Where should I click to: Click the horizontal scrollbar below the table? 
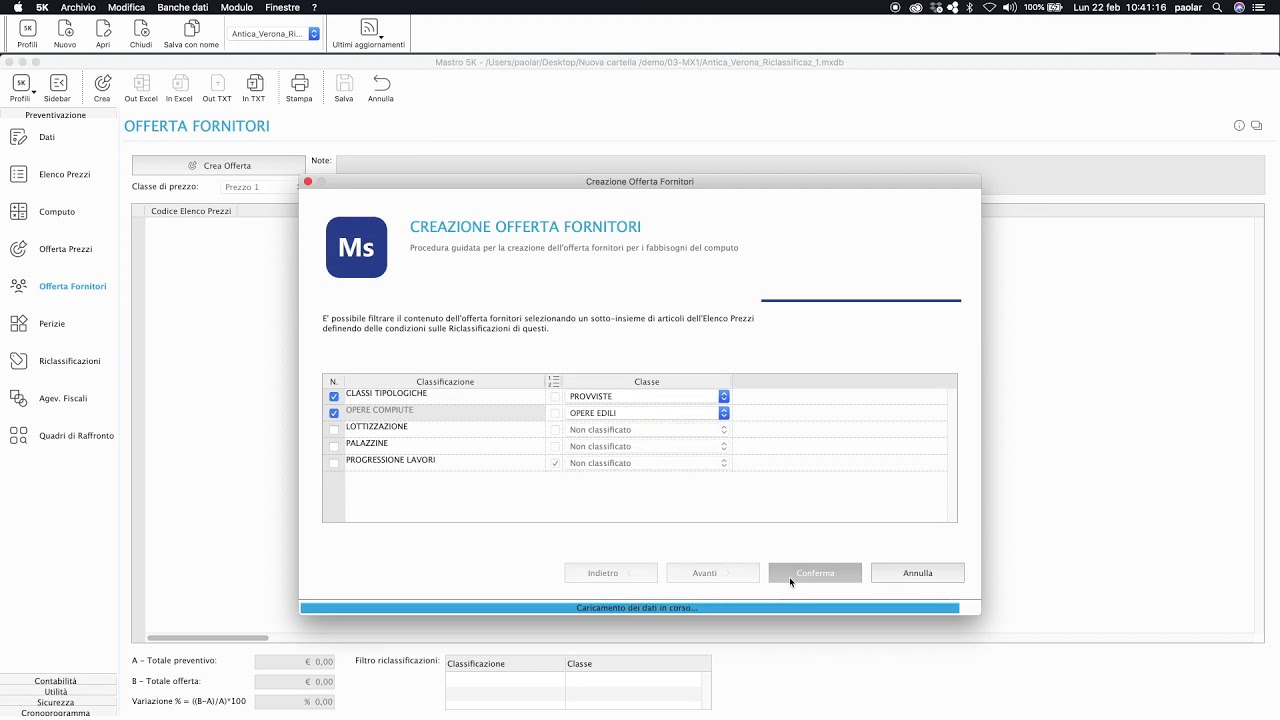[207, 638]
